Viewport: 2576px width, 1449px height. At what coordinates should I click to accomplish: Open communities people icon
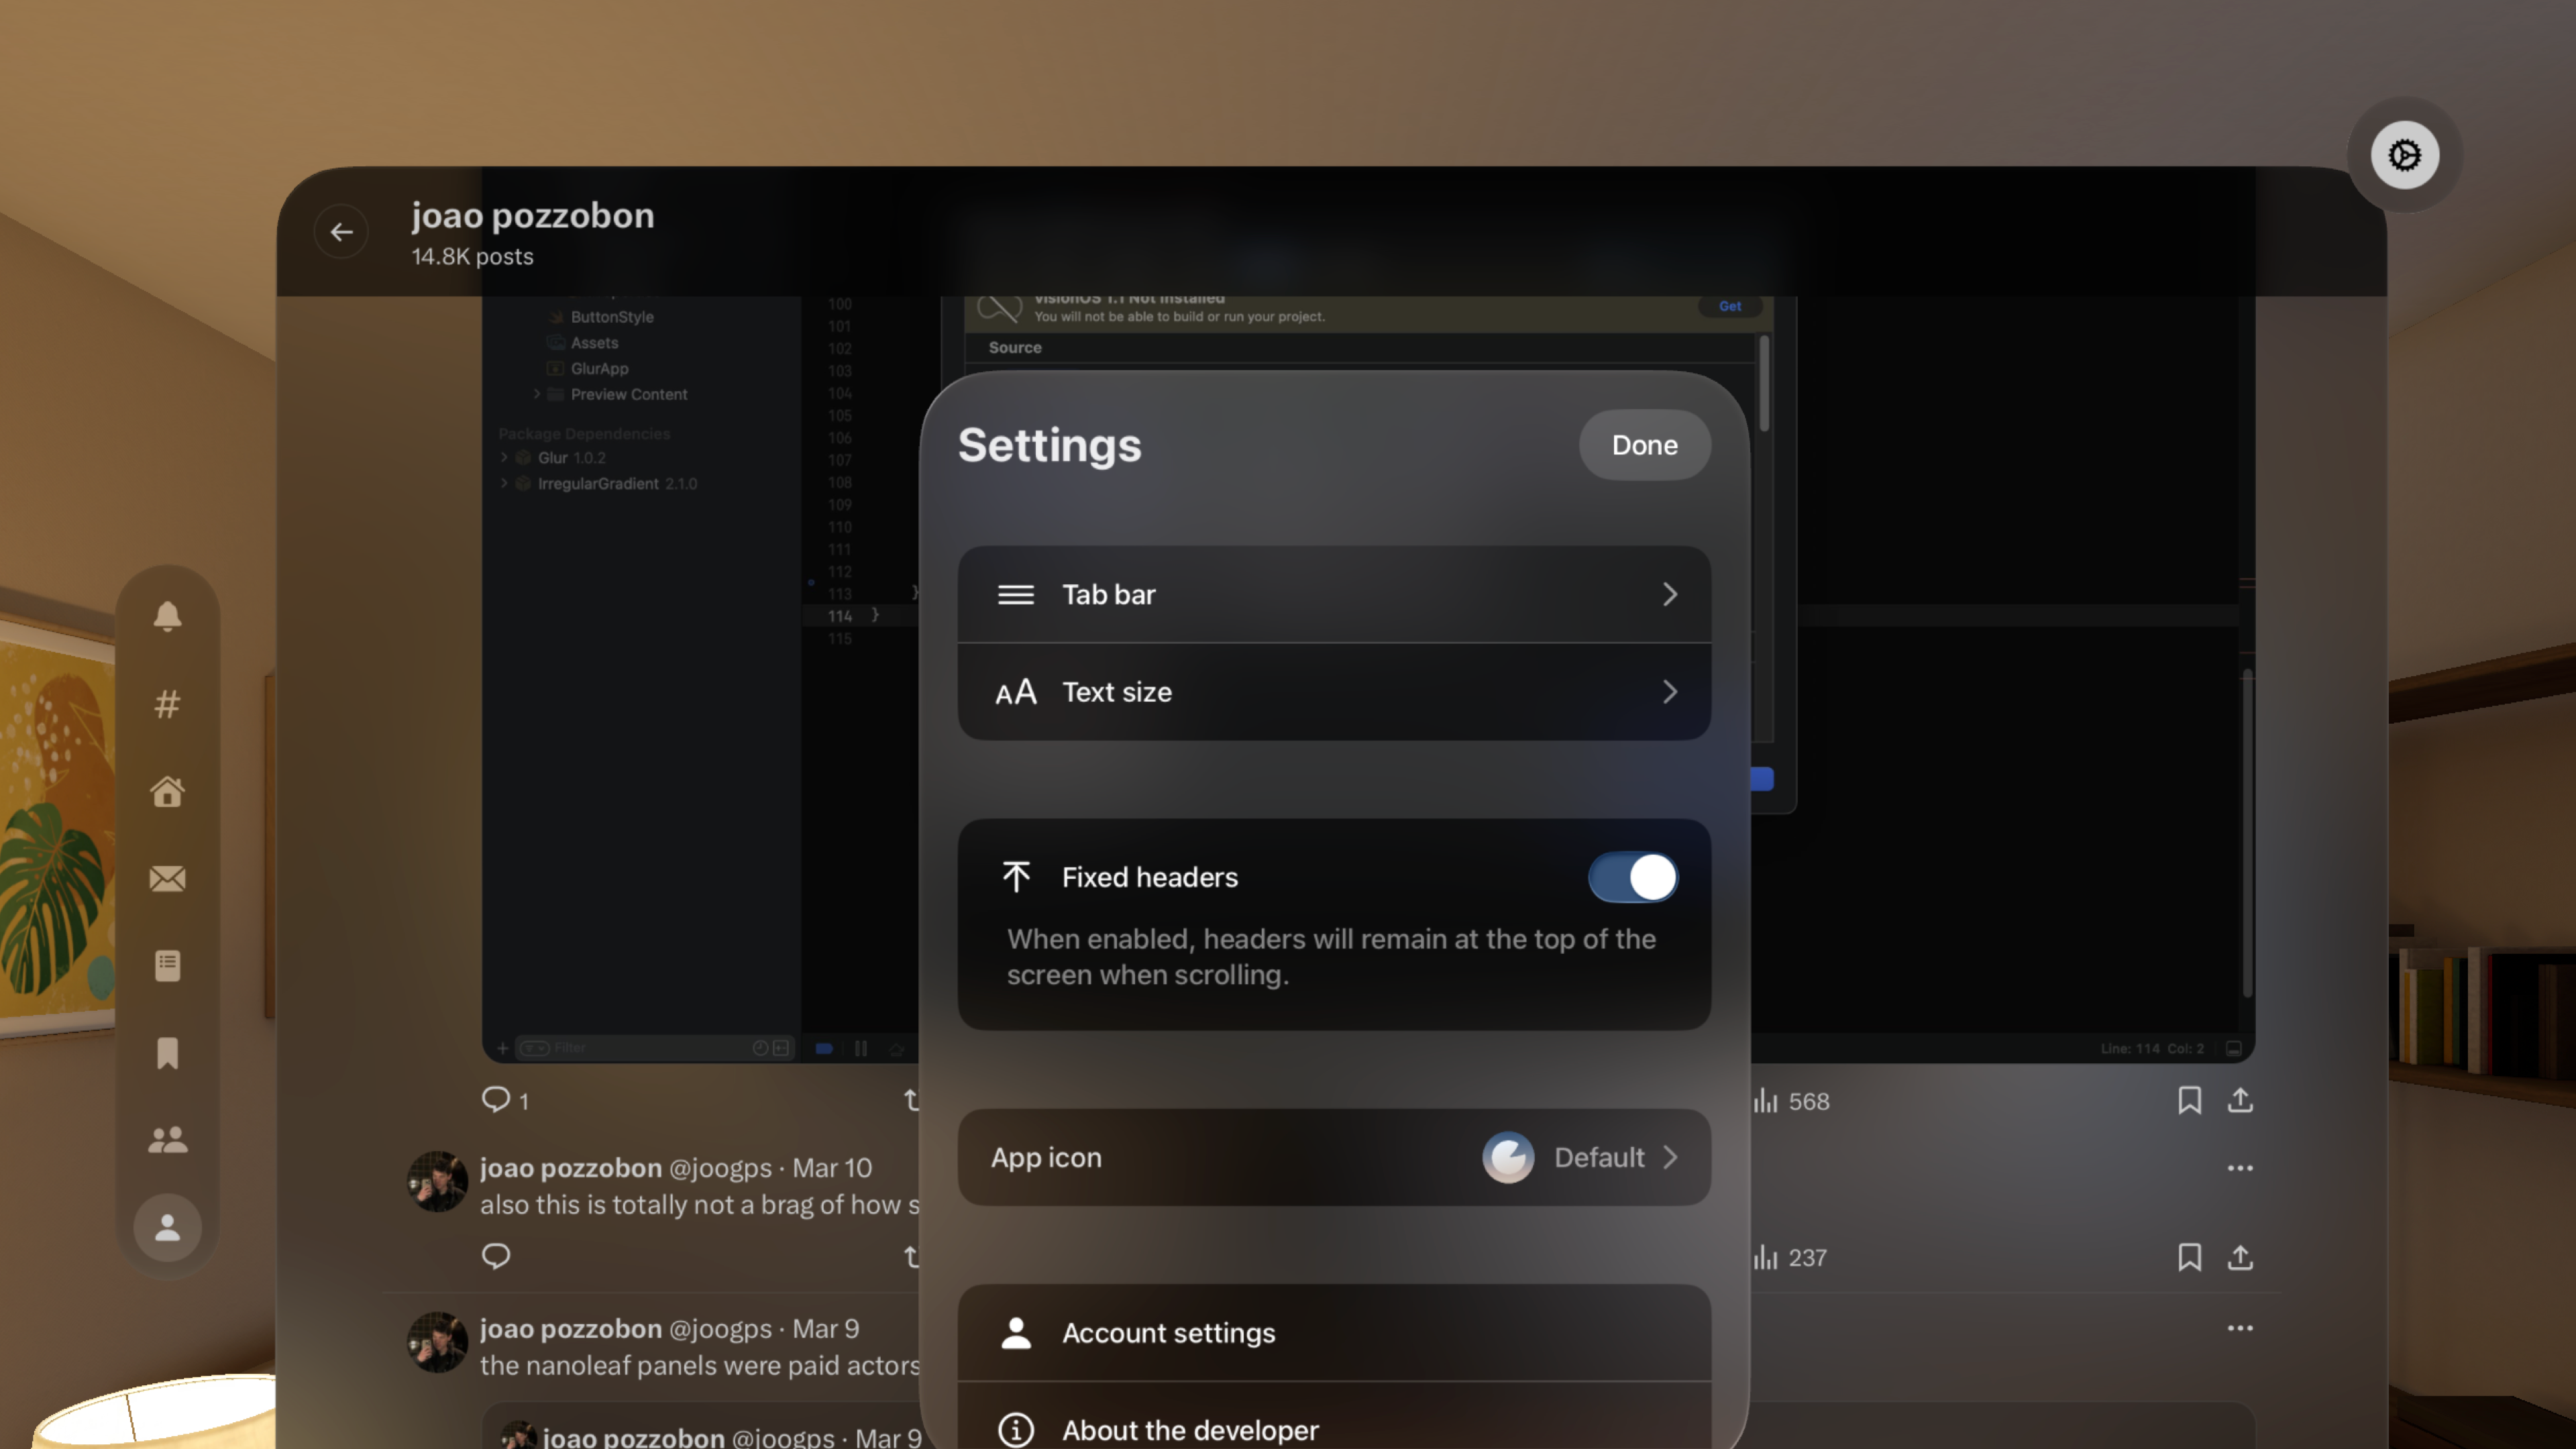click(x=167, y=1139)
